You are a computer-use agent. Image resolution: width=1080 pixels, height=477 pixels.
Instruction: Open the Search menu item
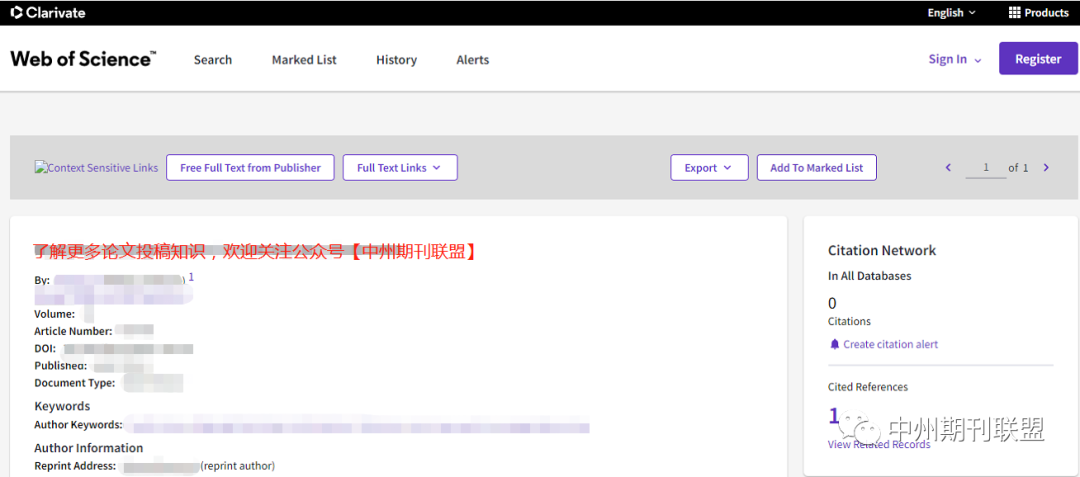213,60
